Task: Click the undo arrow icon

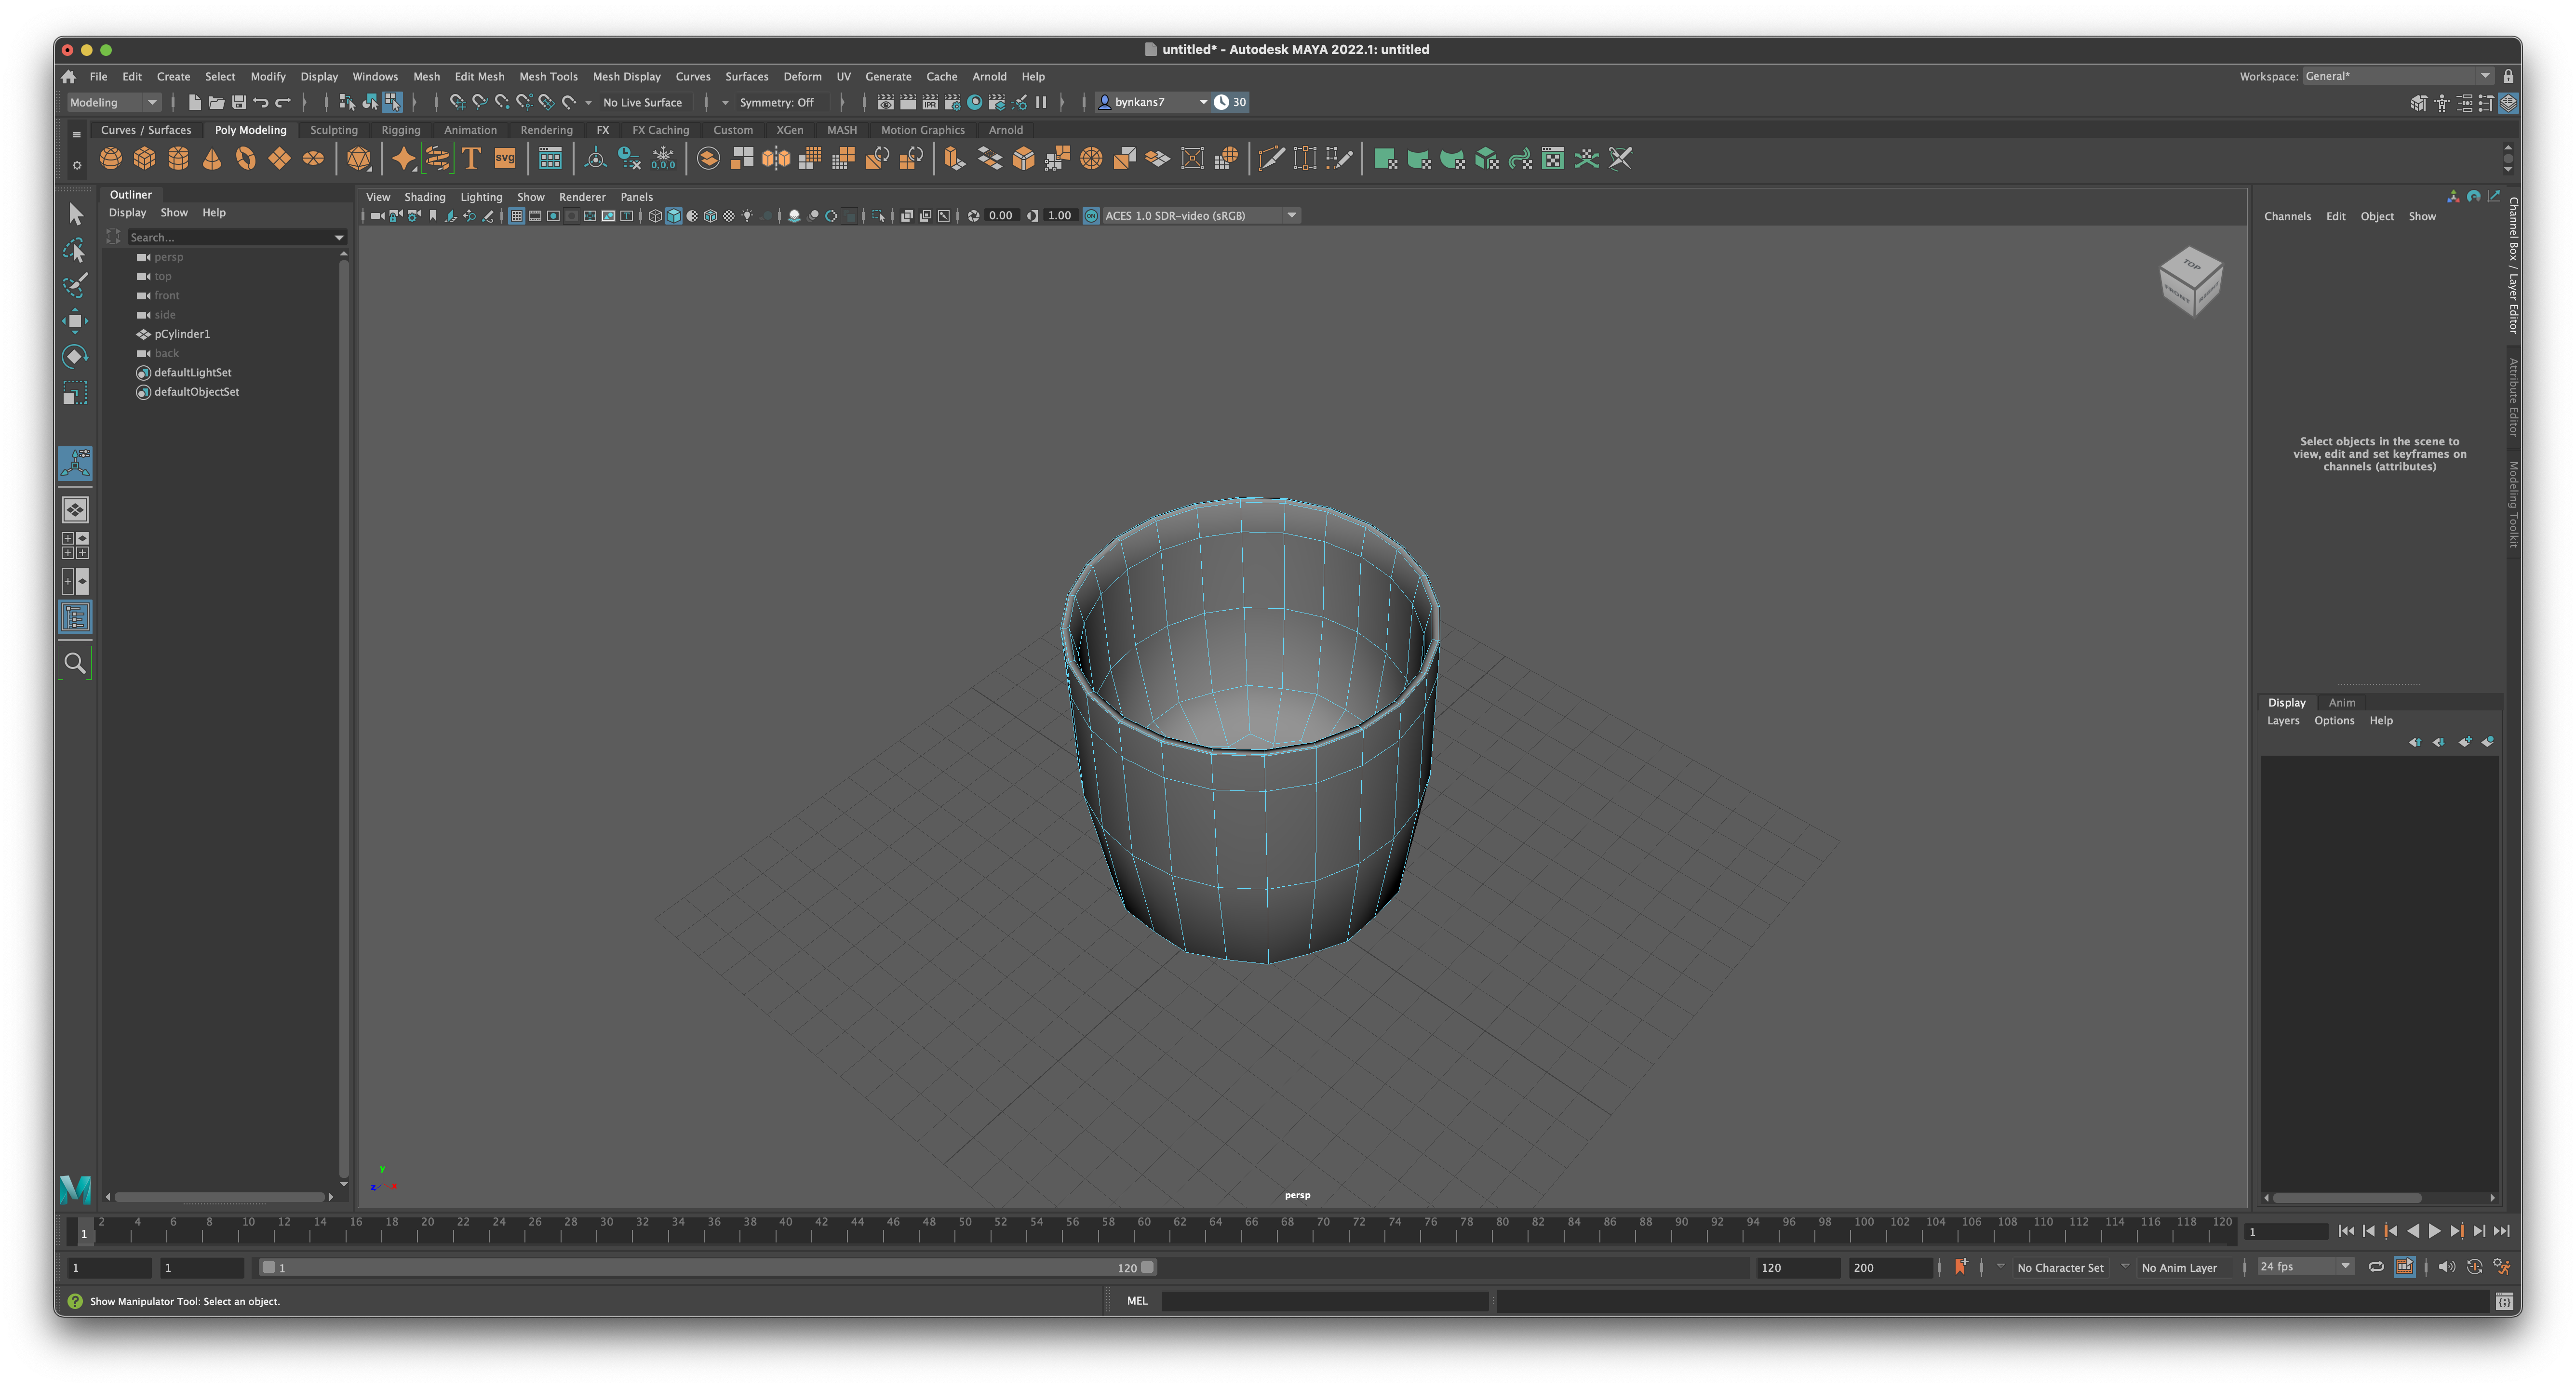Action: (x=261, y=102)
